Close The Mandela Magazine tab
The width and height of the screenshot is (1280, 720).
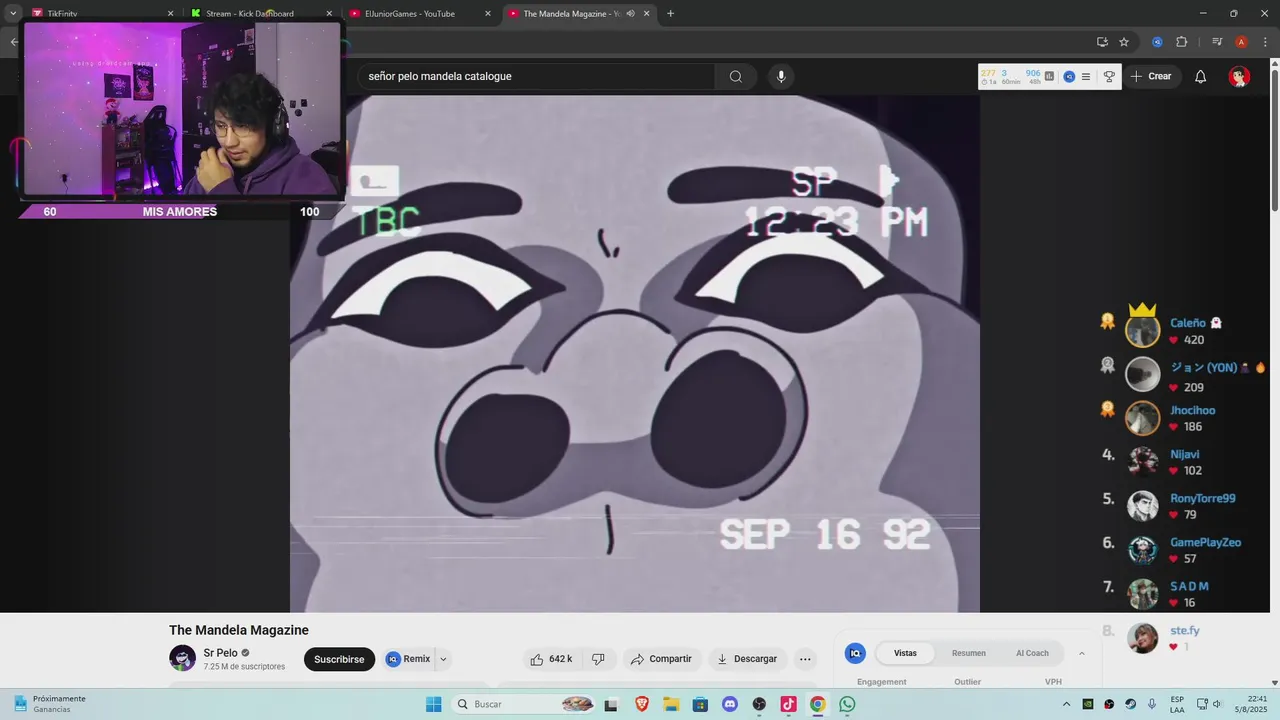(647, 14)
